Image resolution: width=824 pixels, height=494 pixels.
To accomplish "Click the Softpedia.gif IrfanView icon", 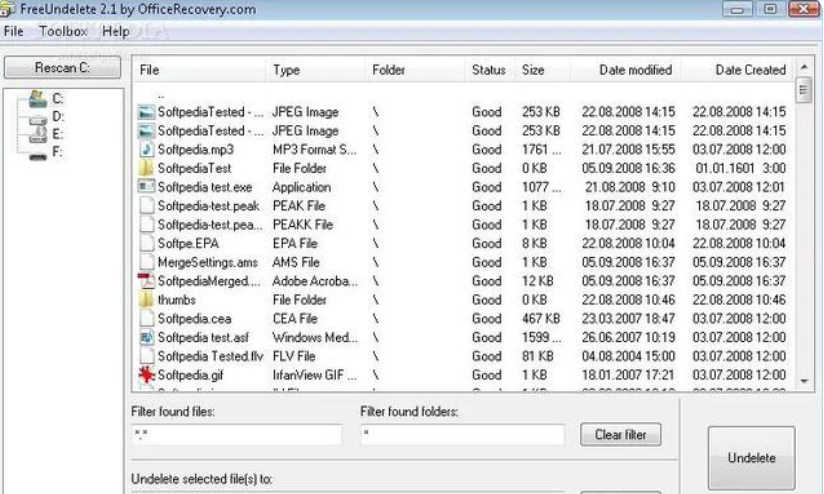I will click(146, 375).
